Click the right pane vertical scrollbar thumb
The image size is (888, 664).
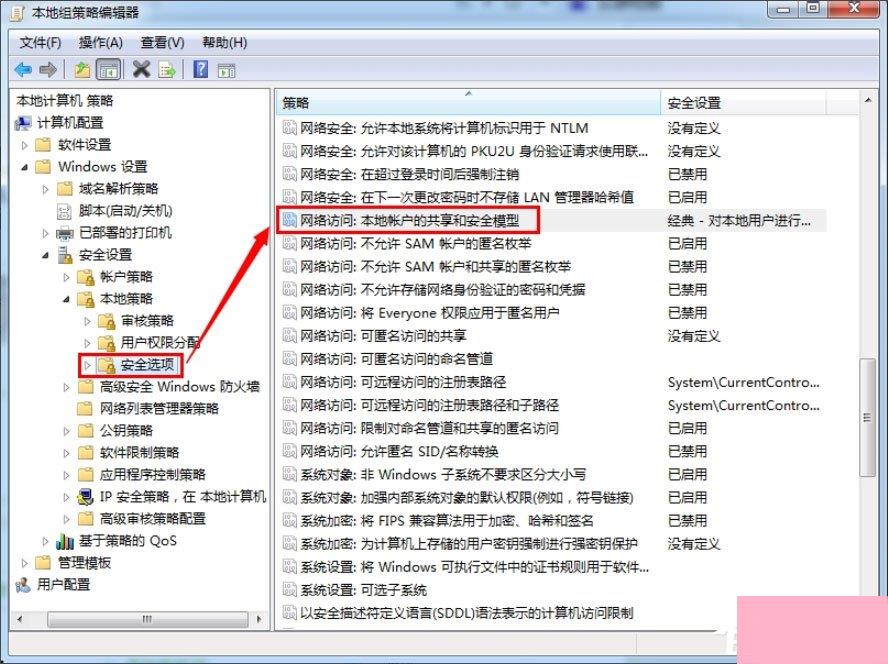pyautogui.click(x=867, y=418)
